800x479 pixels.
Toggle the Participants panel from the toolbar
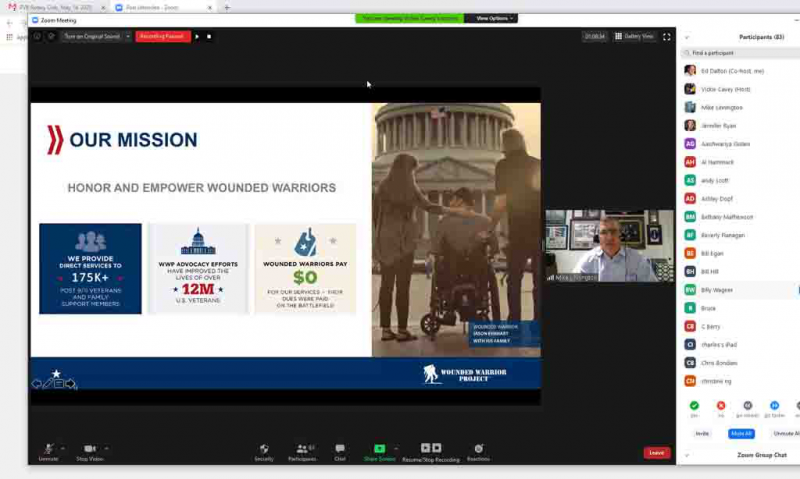[x=302, y=452]
